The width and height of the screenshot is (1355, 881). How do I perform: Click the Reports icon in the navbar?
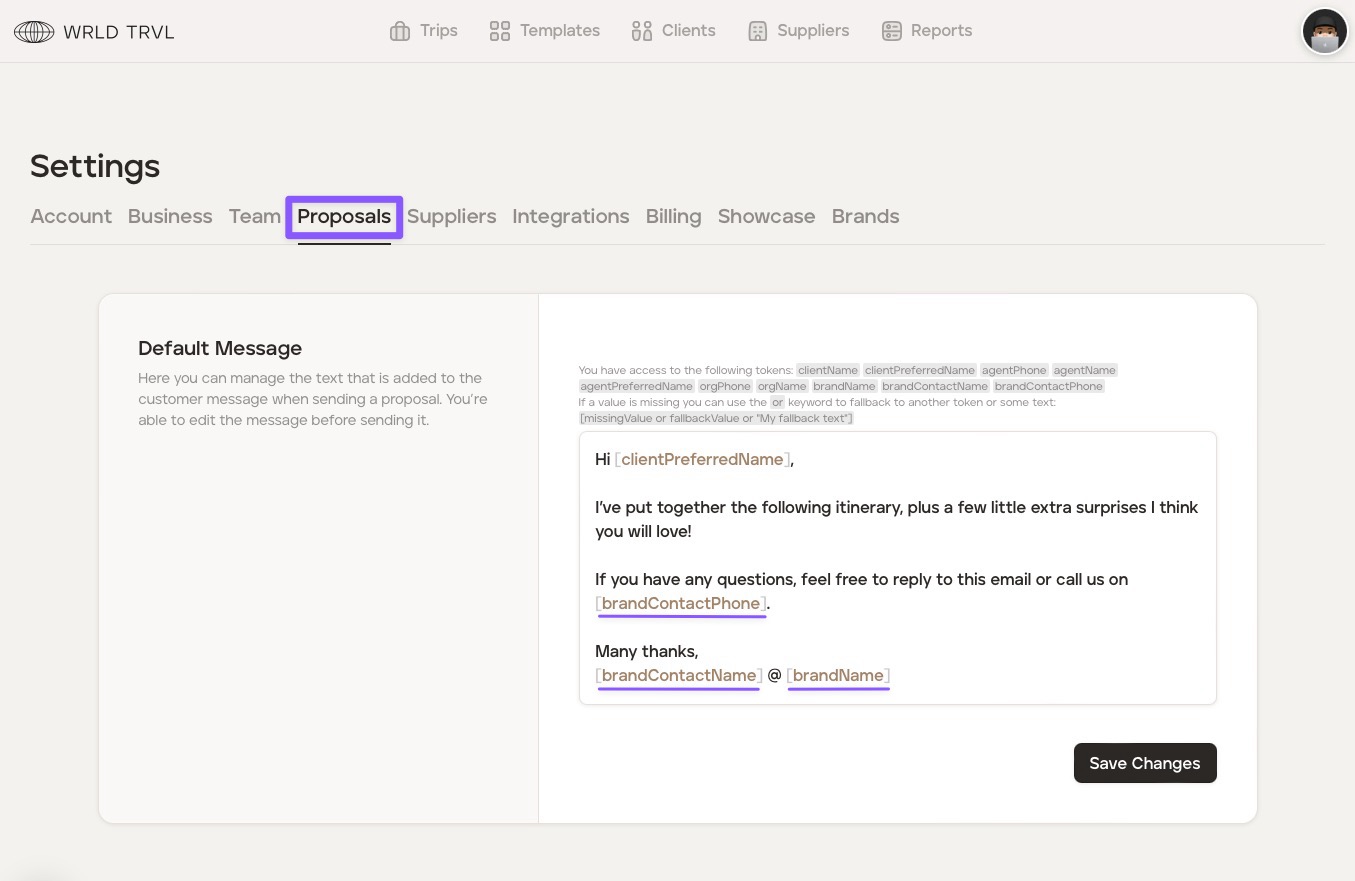tap(892, 31)
